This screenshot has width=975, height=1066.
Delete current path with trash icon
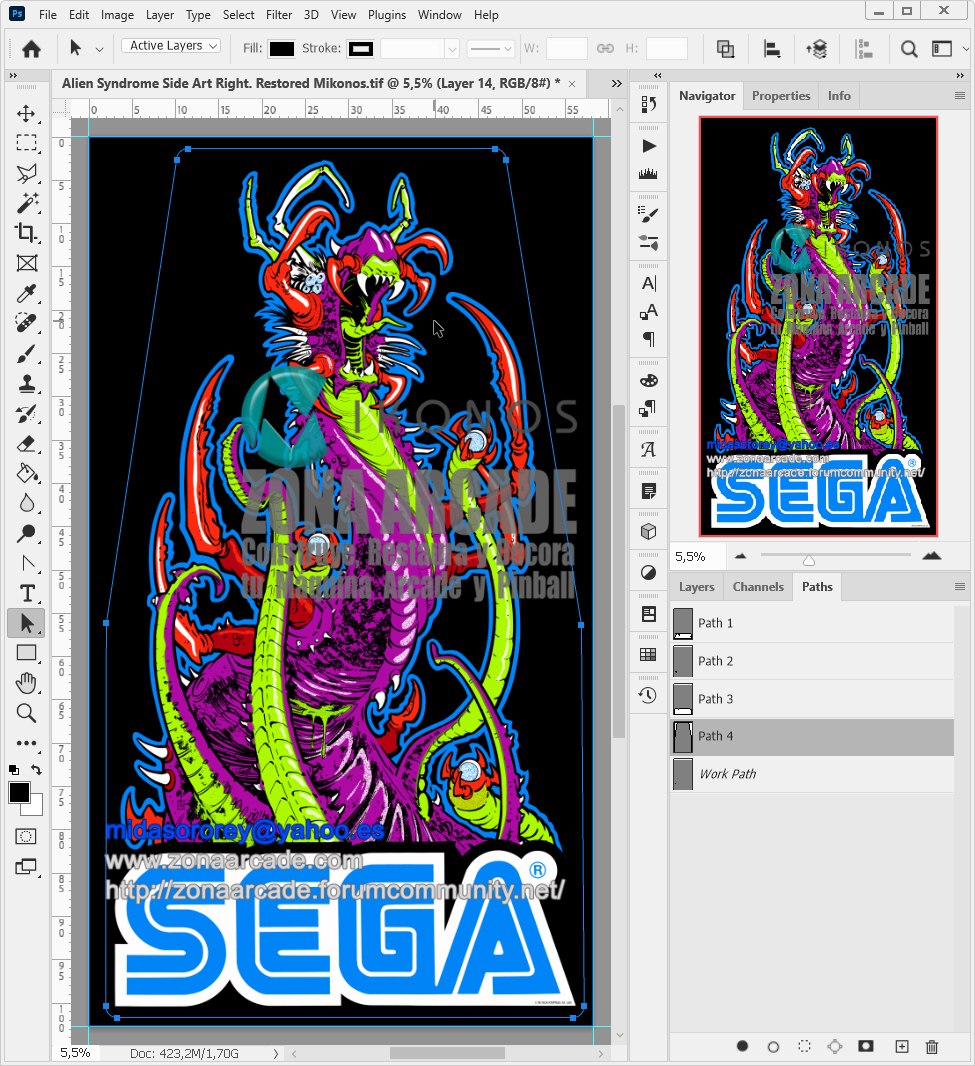(x=932, y=1046)
